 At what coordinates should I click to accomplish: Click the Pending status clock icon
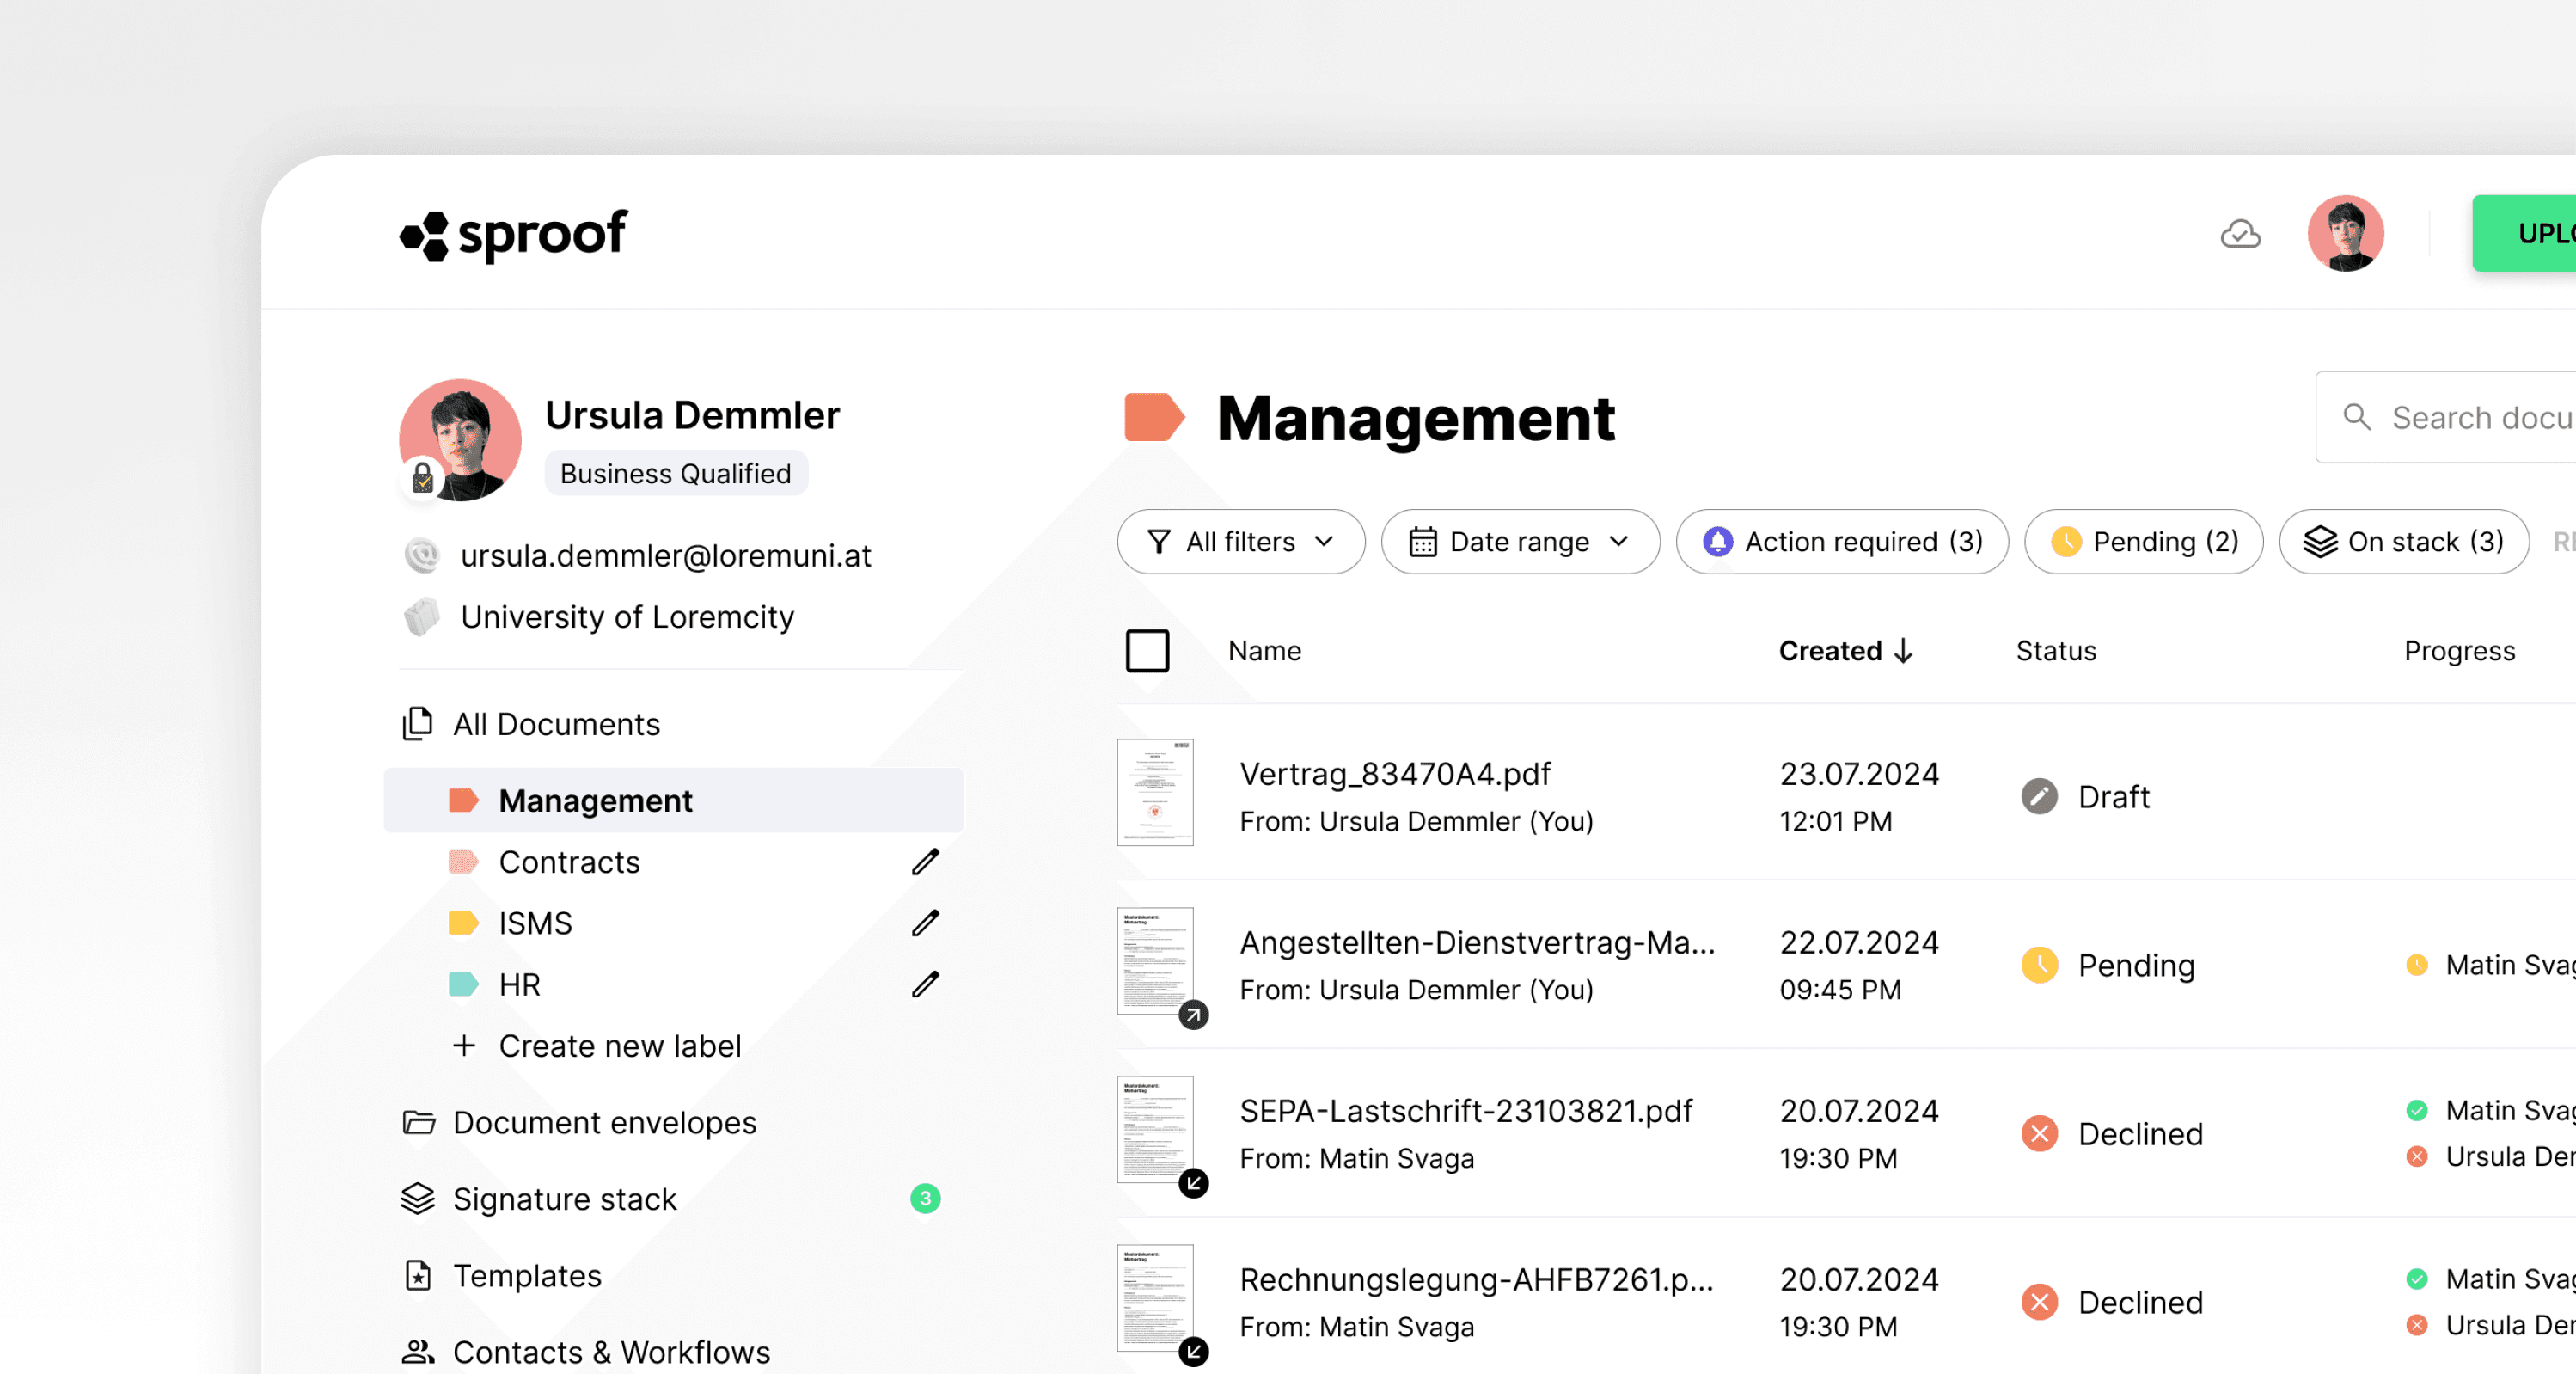2039,965
